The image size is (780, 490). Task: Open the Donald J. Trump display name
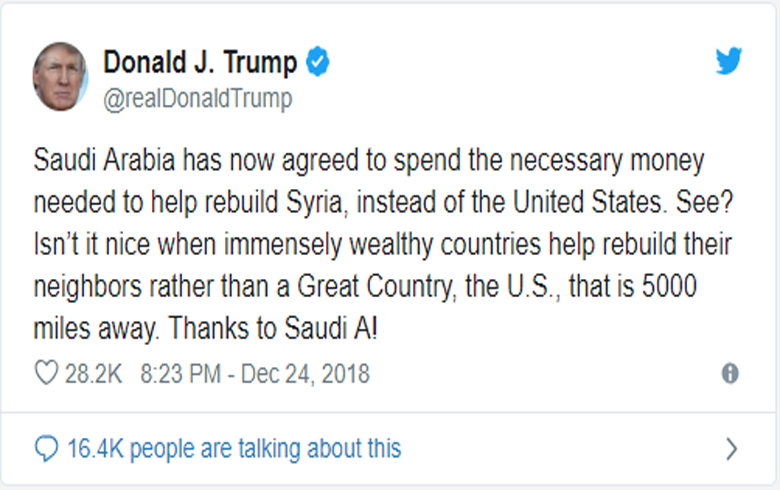(200, 62)
